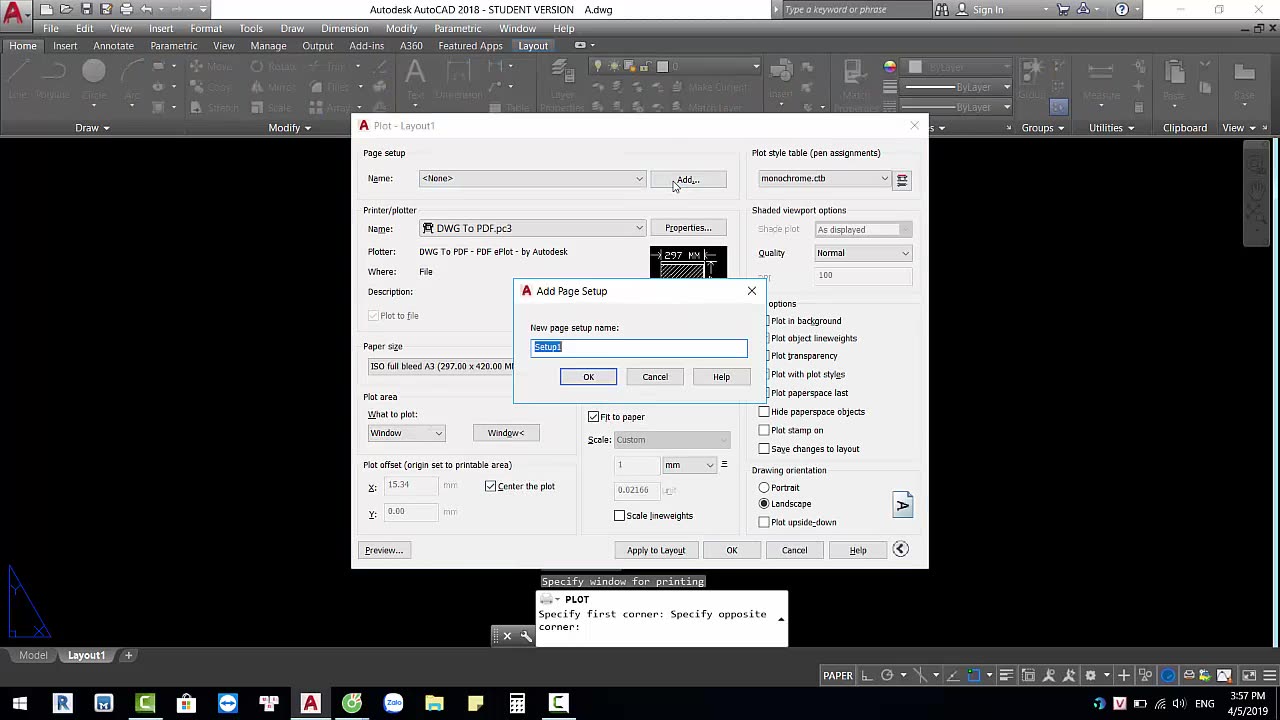The image size is (1280, 720).
Task: Click Apply to Layout button
Action: pos(656,550)
